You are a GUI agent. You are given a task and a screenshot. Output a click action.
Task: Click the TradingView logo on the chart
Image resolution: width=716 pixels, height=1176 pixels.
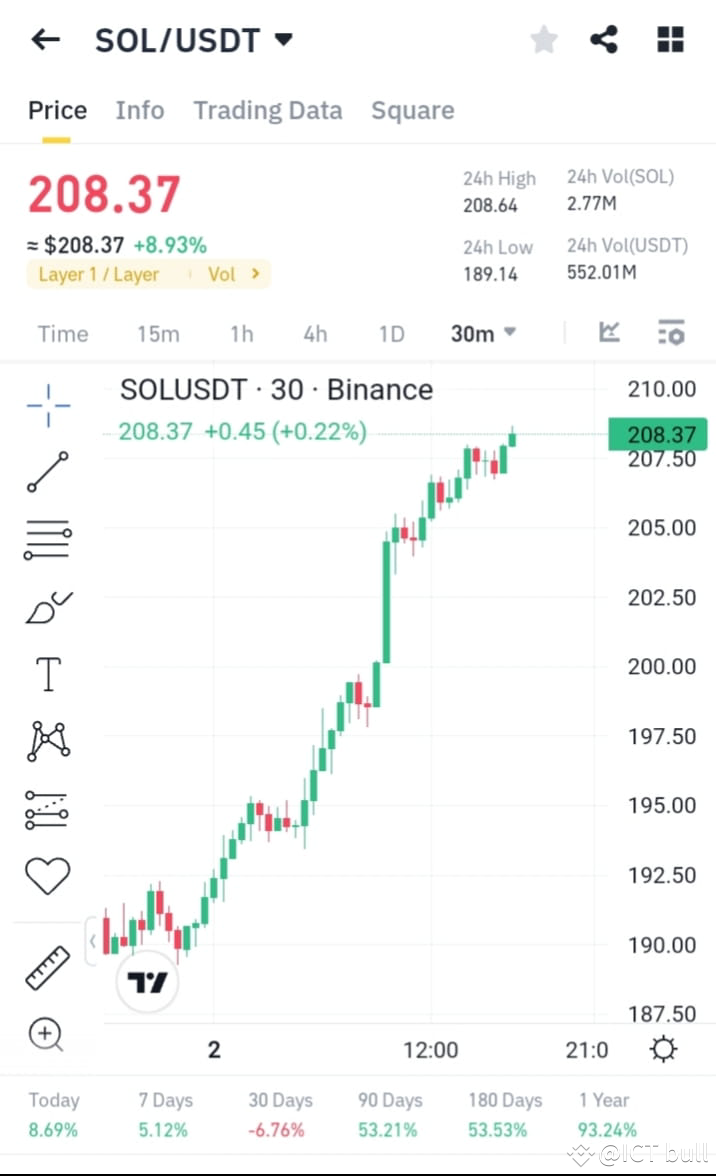click(x=147, y=983)
